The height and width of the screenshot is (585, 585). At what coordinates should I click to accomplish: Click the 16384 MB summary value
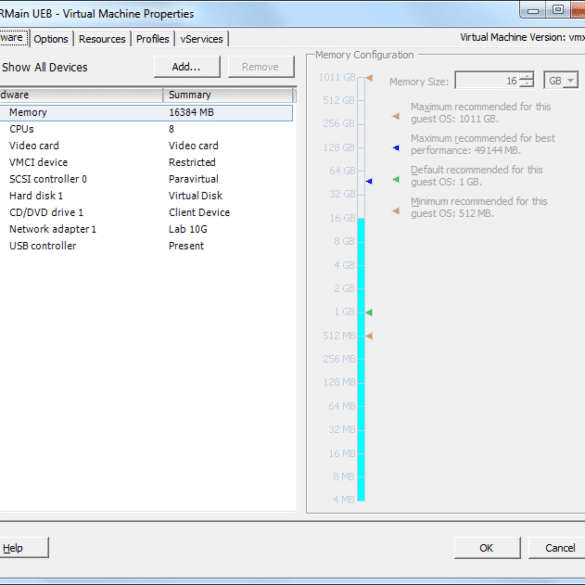(x=191, y=113)
